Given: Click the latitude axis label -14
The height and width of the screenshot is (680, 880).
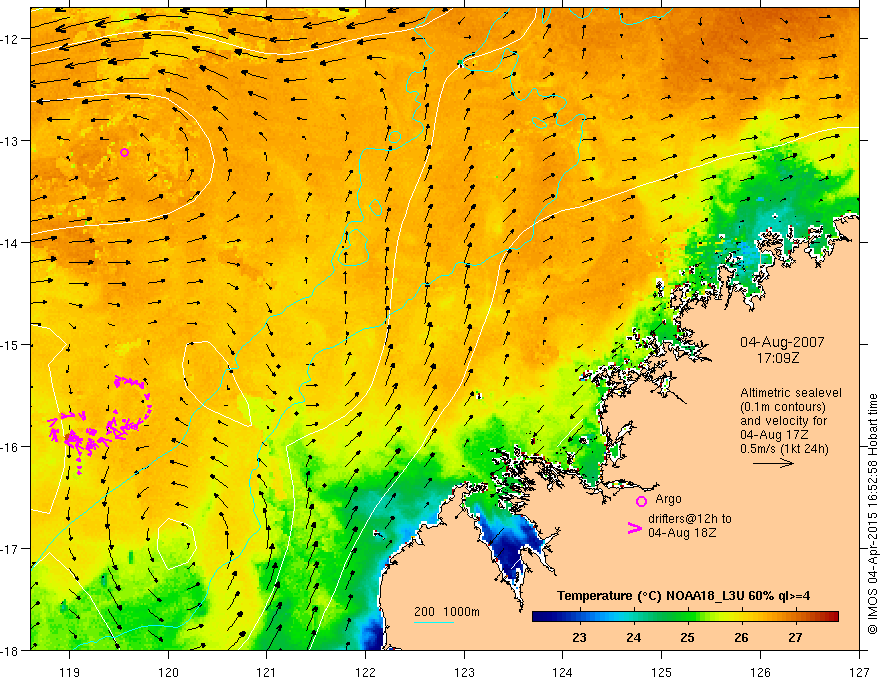Looking at the screenshot, I should 10,242.
